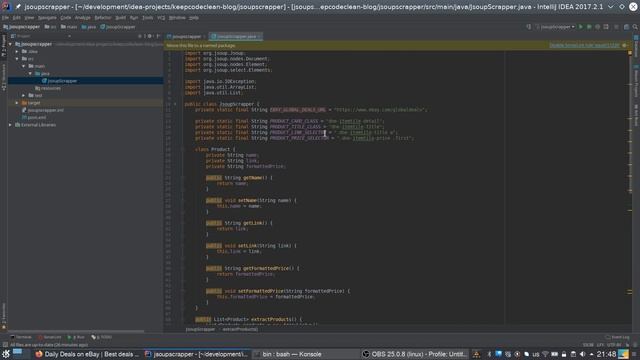Open the View menu
The image size is (640, 360).
[29, 18]
